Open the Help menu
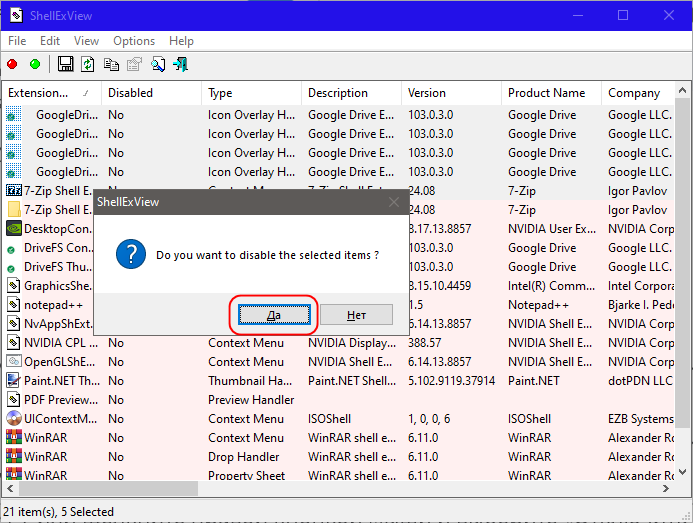This screenshot has width=693, height=523. (x=181, y=41)
